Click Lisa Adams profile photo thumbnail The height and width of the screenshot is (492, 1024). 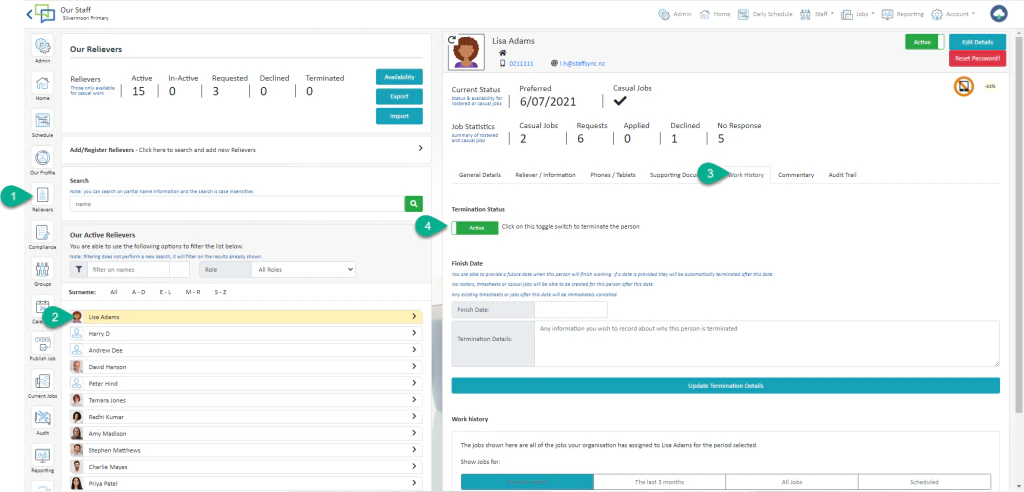(x=466, y=52)
